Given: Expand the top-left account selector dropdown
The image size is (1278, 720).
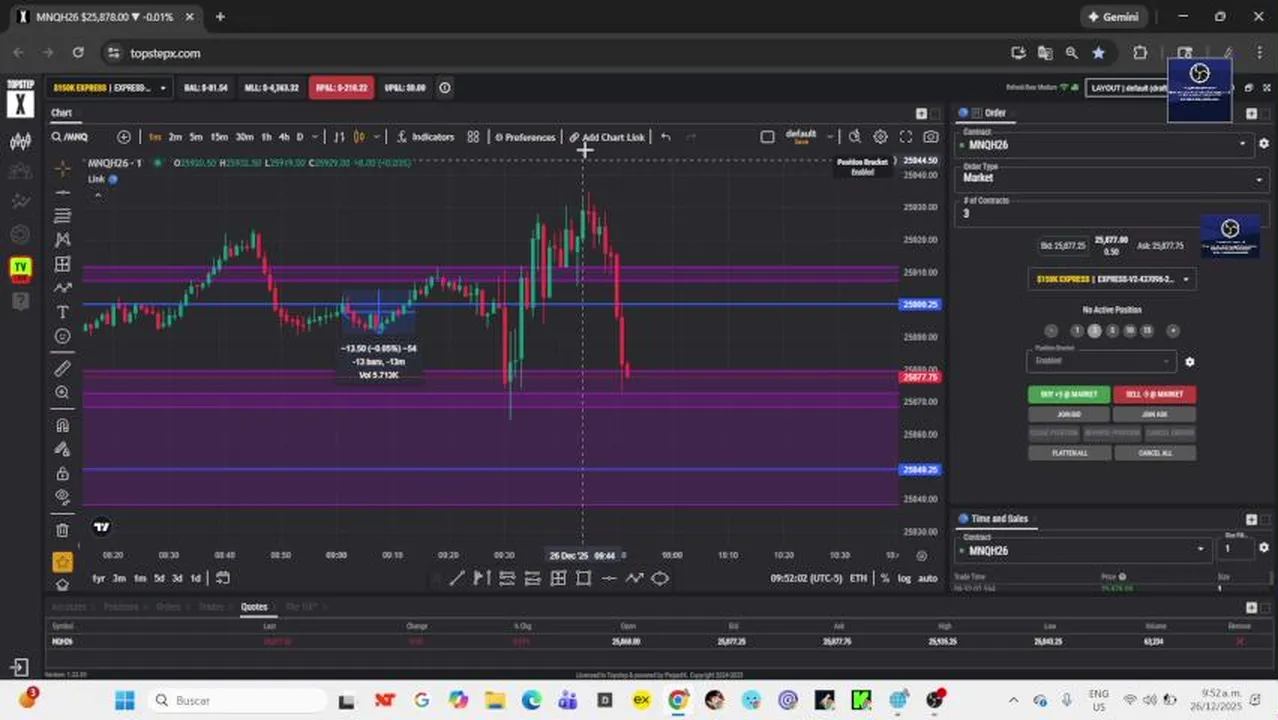Looking at the screenshot, I should point(110,88).
